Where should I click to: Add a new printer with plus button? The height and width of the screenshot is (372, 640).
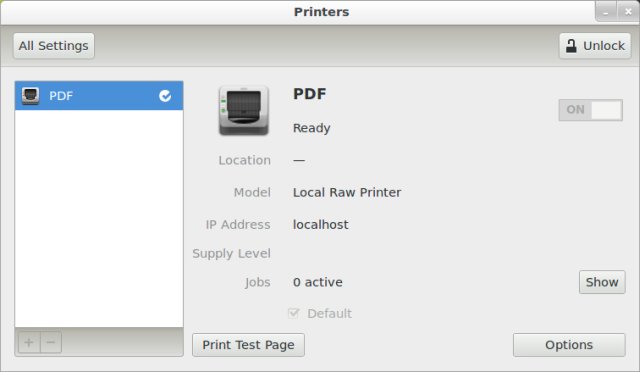point(29,342)
